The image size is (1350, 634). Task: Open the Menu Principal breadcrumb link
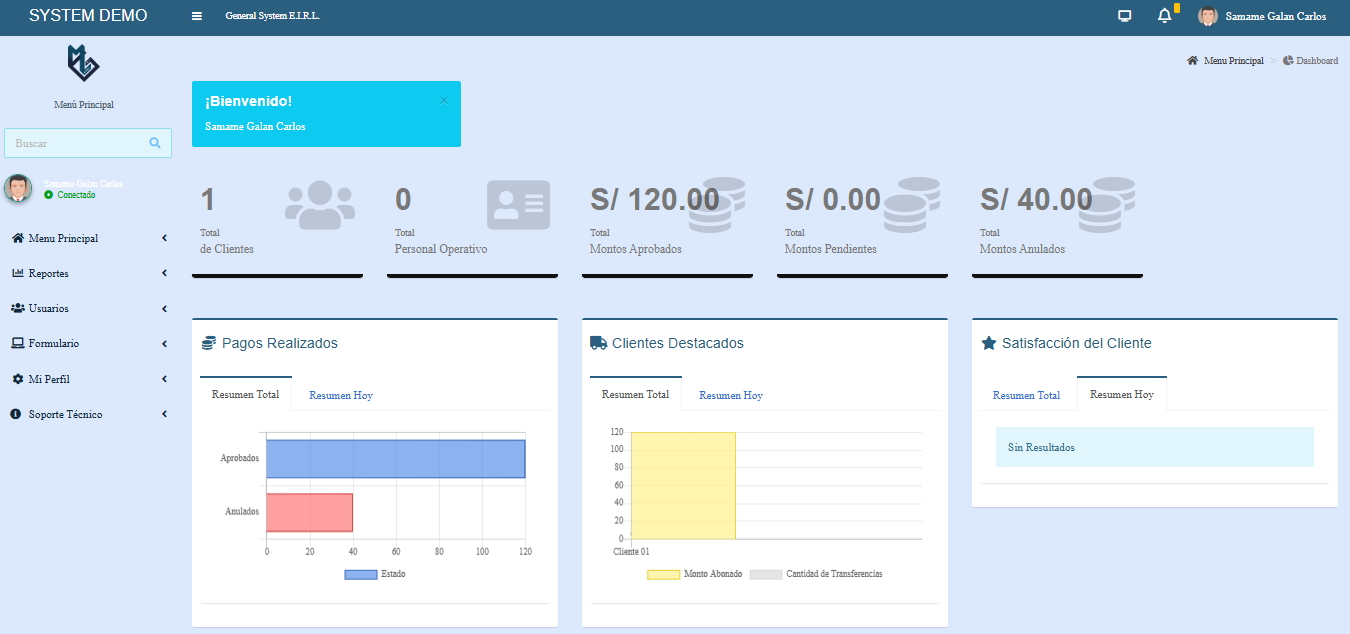1233,61
